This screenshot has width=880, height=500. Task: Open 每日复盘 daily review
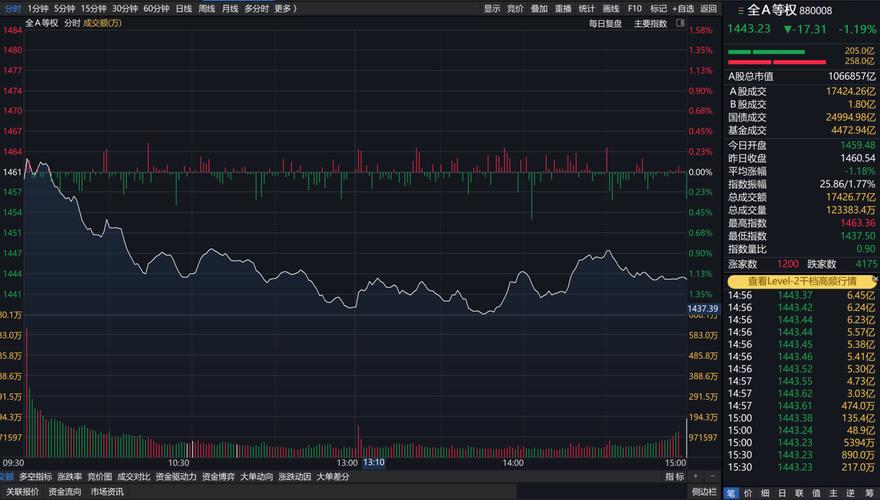point(605,24)
